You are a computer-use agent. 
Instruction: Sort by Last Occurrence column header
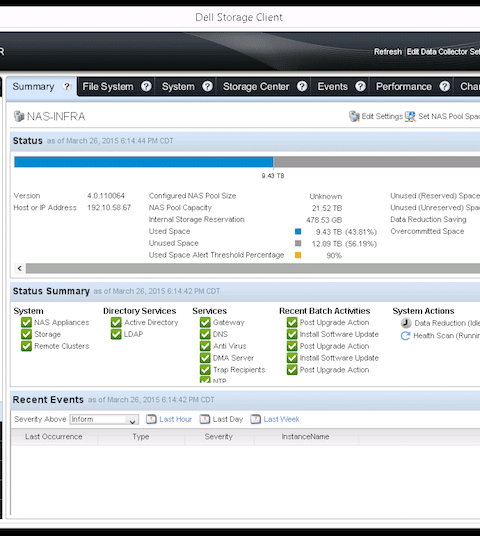[x=54, y=437]
